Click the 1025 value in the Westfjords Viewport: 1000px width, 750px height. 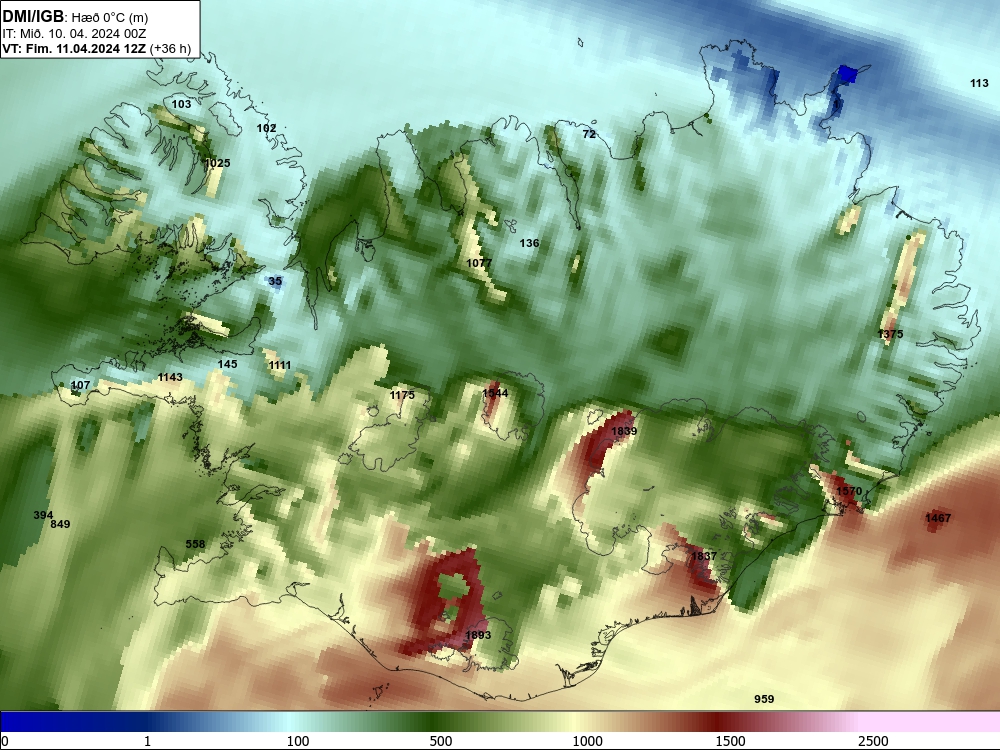[217, 163]
